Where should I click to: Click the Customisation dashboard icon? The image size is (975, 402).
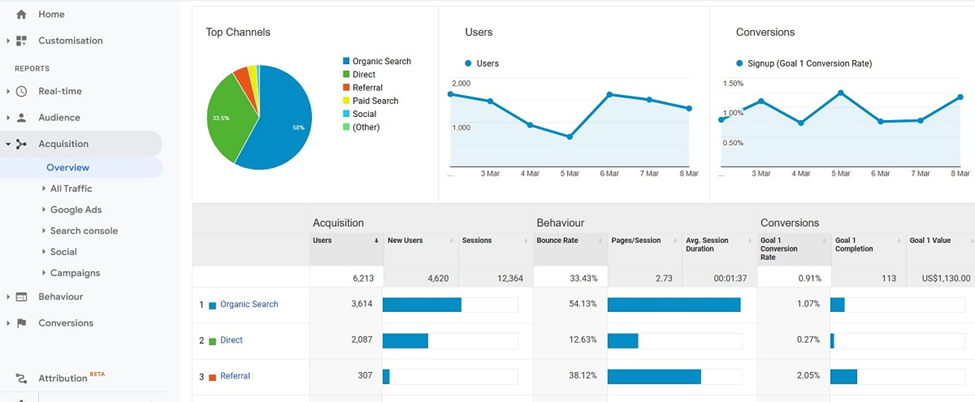coord(21,41)
